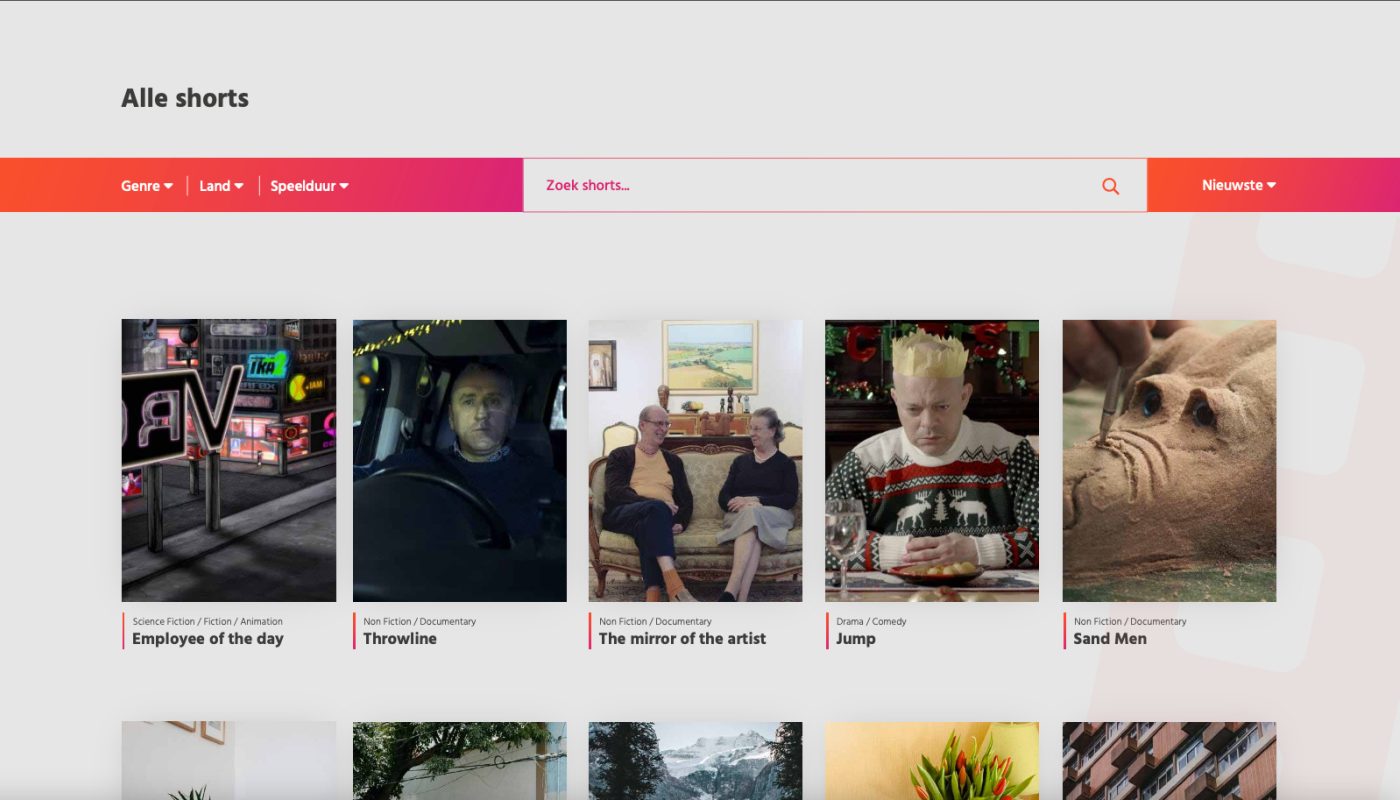1400x800 pixels.
Task: Expand the Speelduur duration filter
Action: tap(309, 186)
